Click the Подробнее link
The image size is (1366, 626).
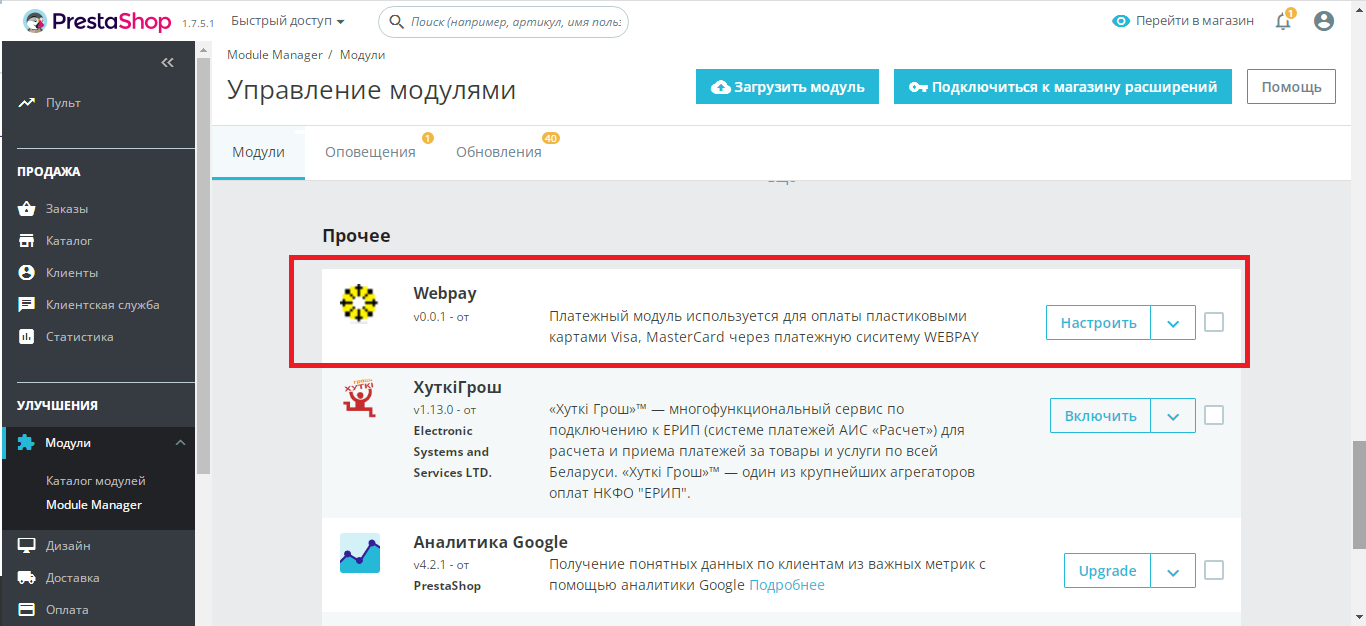click(x=787, y=585)
